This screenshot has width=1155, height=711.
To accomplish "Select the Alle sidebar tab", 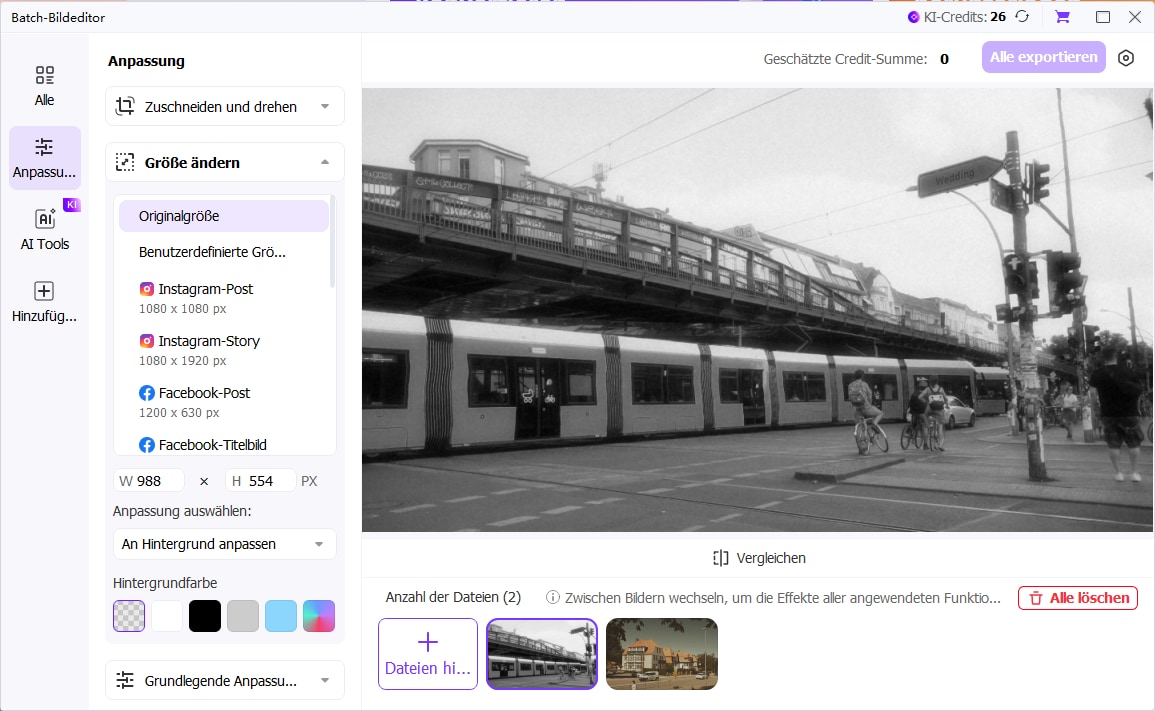I will point(44,85).
